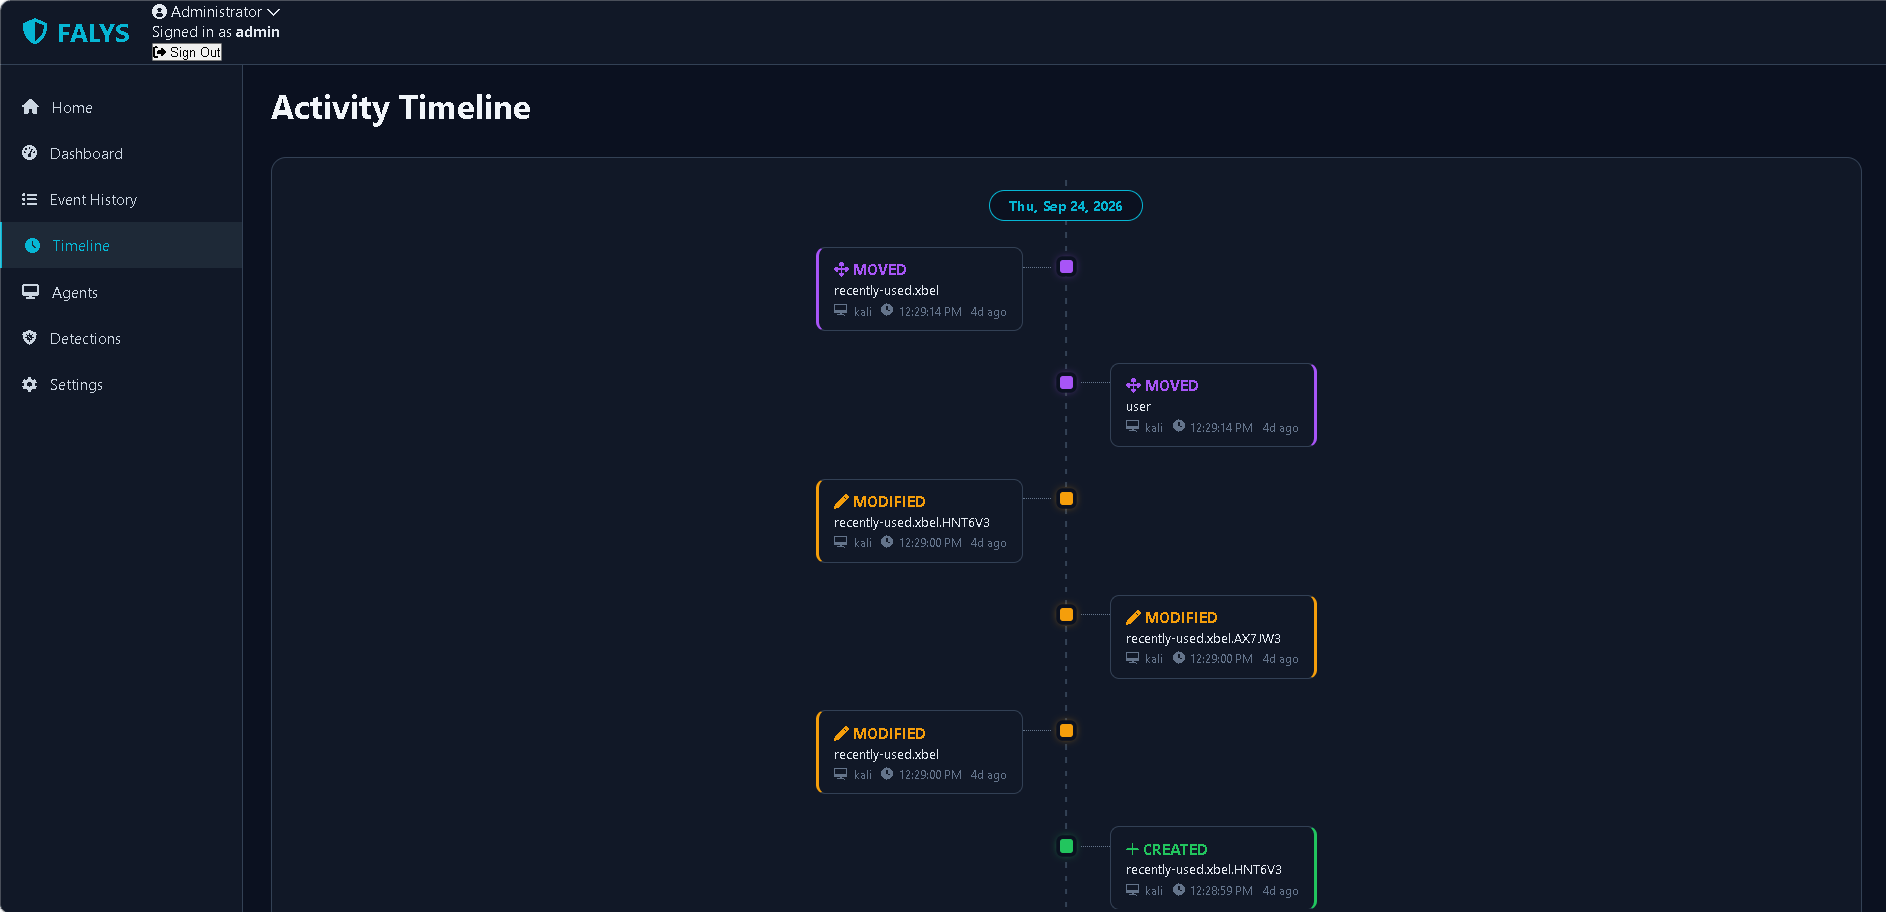Click the 'Activity Timeline' page heading
Screen dimensions: 1886x912
401,107
